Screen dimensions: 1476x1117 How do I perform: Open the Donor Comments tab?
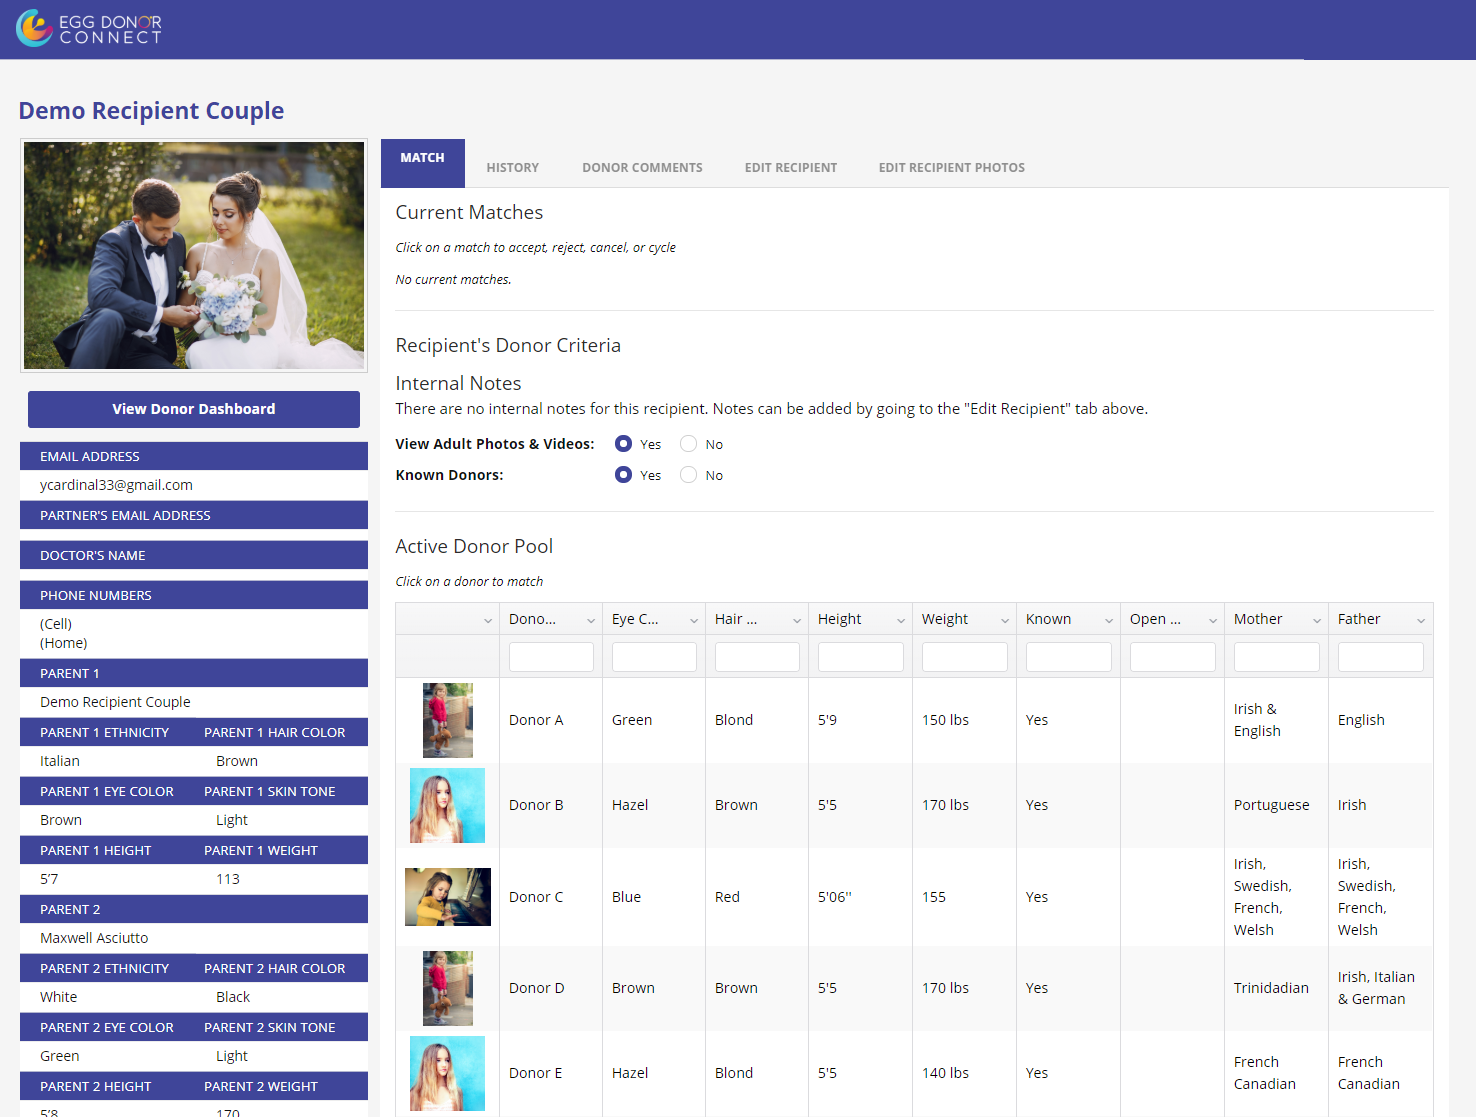[642, 168]
